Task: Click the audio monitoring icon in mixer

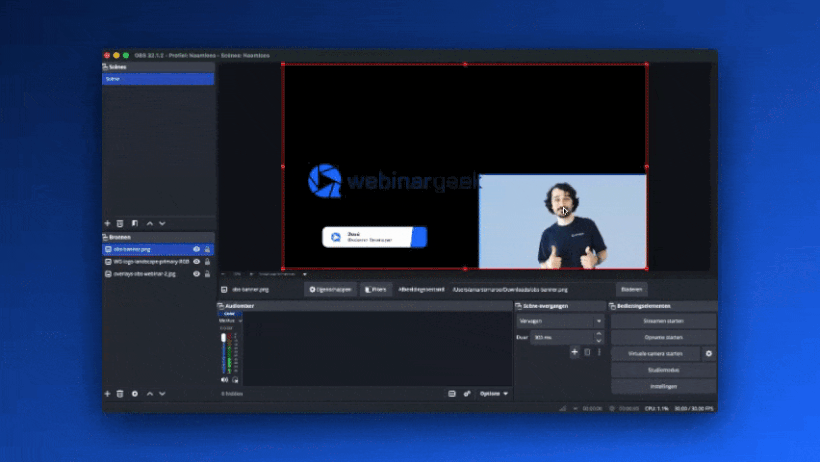Action: [x=235, y=380]
